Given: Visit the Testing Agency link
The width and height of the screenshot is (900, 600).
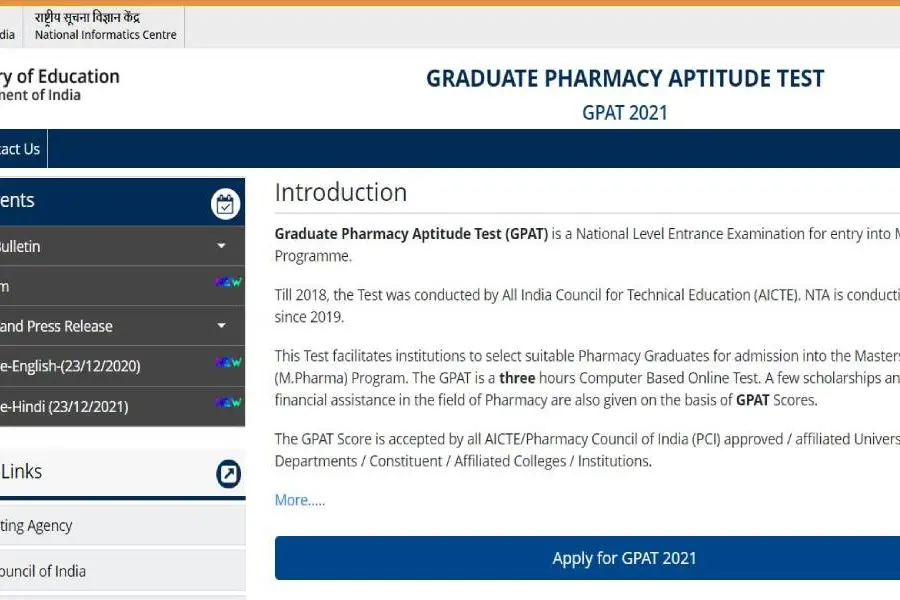Looking at the screenshot, I should [36, 525].
